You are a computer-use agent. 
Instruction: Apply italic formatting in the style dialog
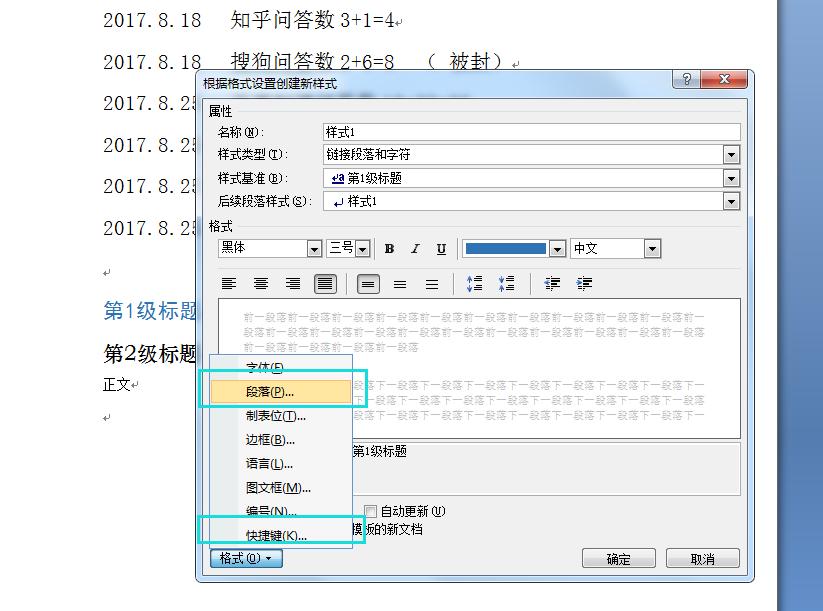coord(415,247)
